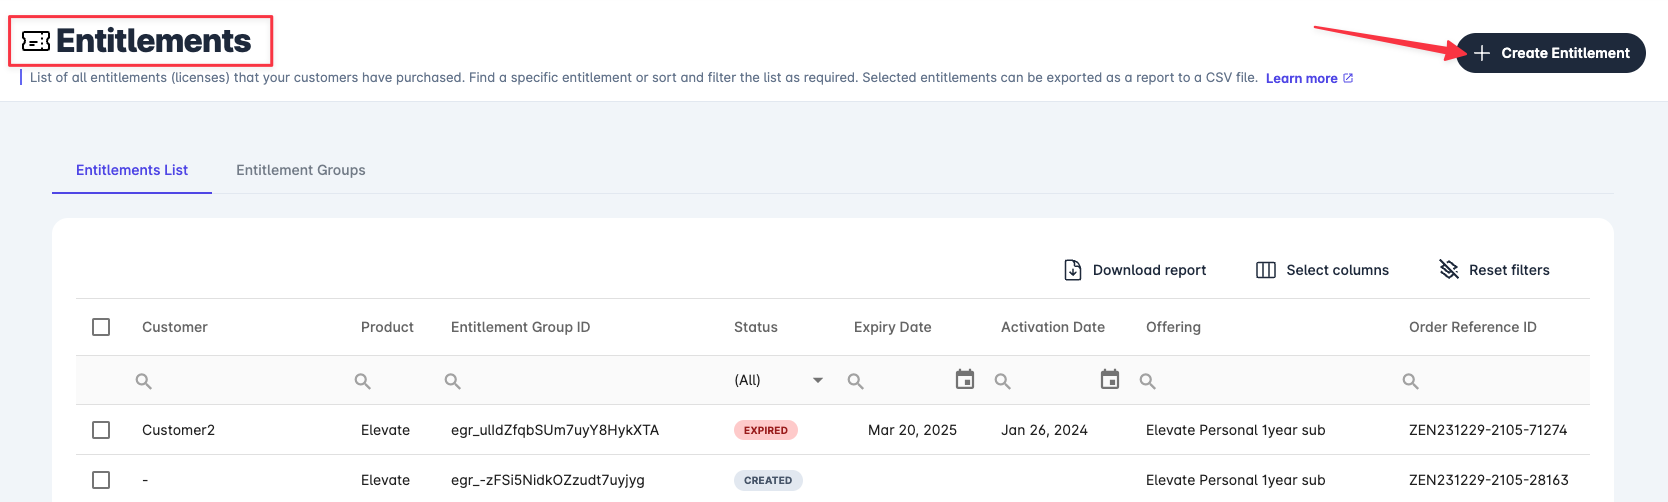Click egr_ulIdZfqbSUm7uyY8HykXTA group ID
Image resolution: width=1668 pixels, height=502 pixels.
coord(555,430)
